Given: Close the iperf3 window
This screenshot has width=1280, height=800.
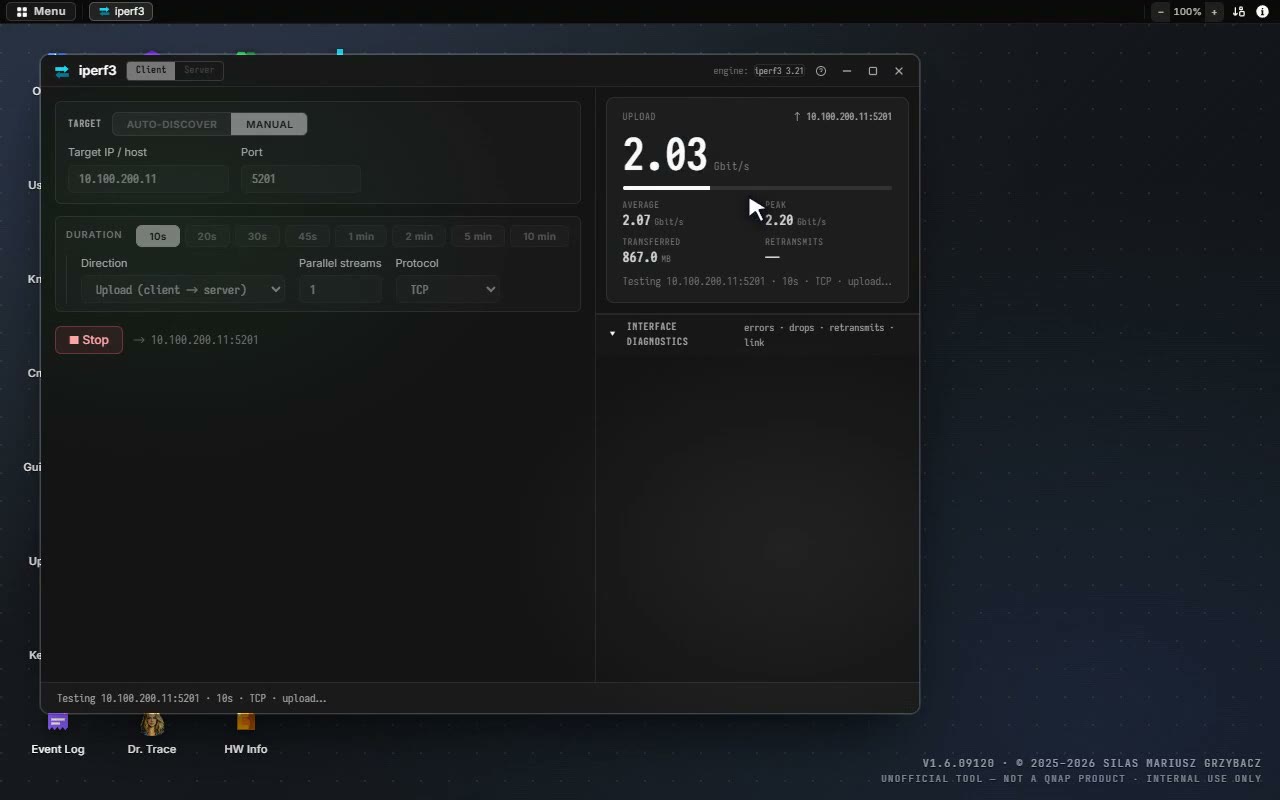Looking at the screenshot, I should 899,71.
